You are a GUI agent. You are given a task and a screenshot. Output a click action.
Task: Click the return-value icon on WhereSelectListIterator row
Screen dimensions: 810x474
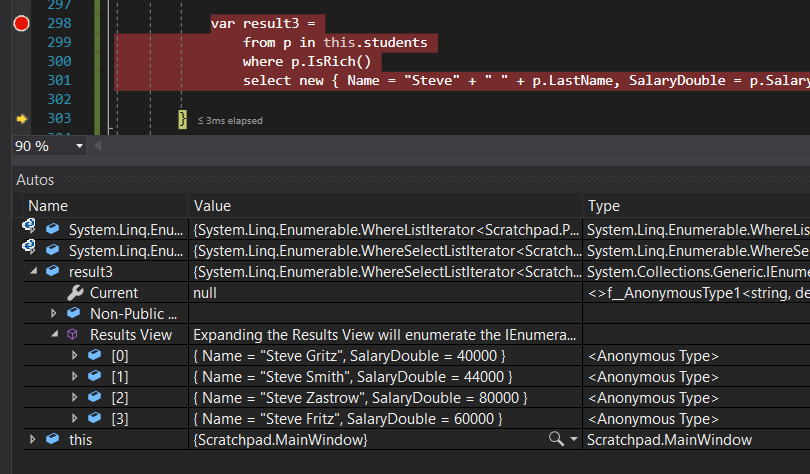coord(28,247)
